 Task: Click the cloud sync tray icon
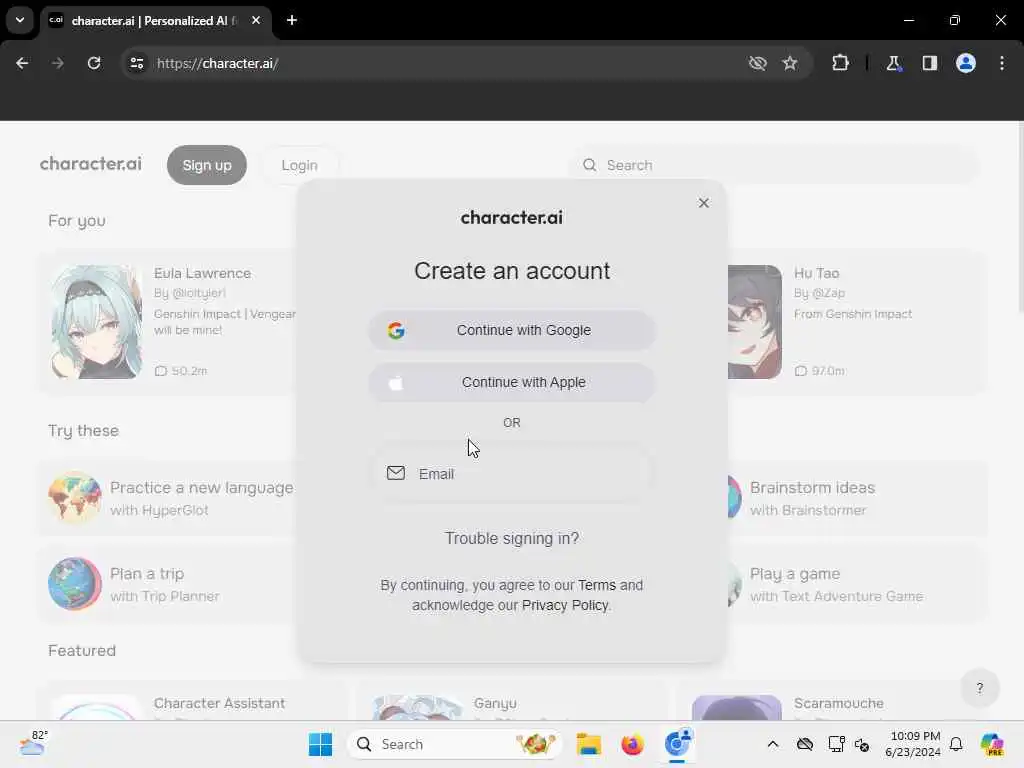(805, 744)
